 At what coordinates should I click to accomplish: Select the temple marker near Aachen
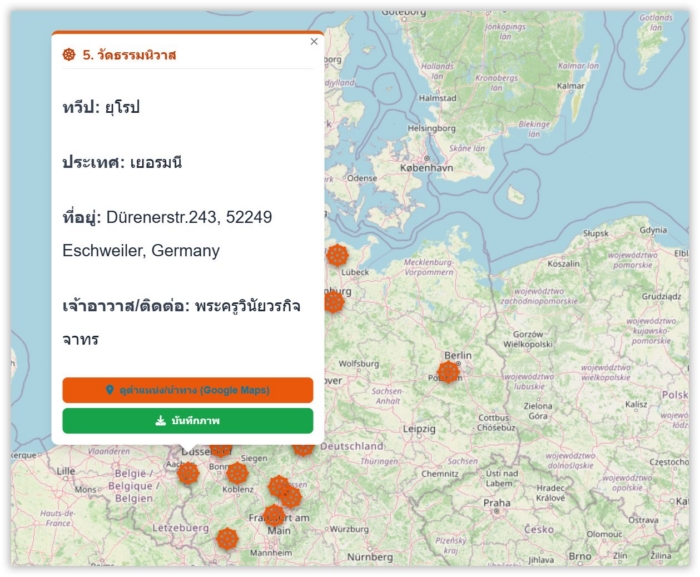188,473
